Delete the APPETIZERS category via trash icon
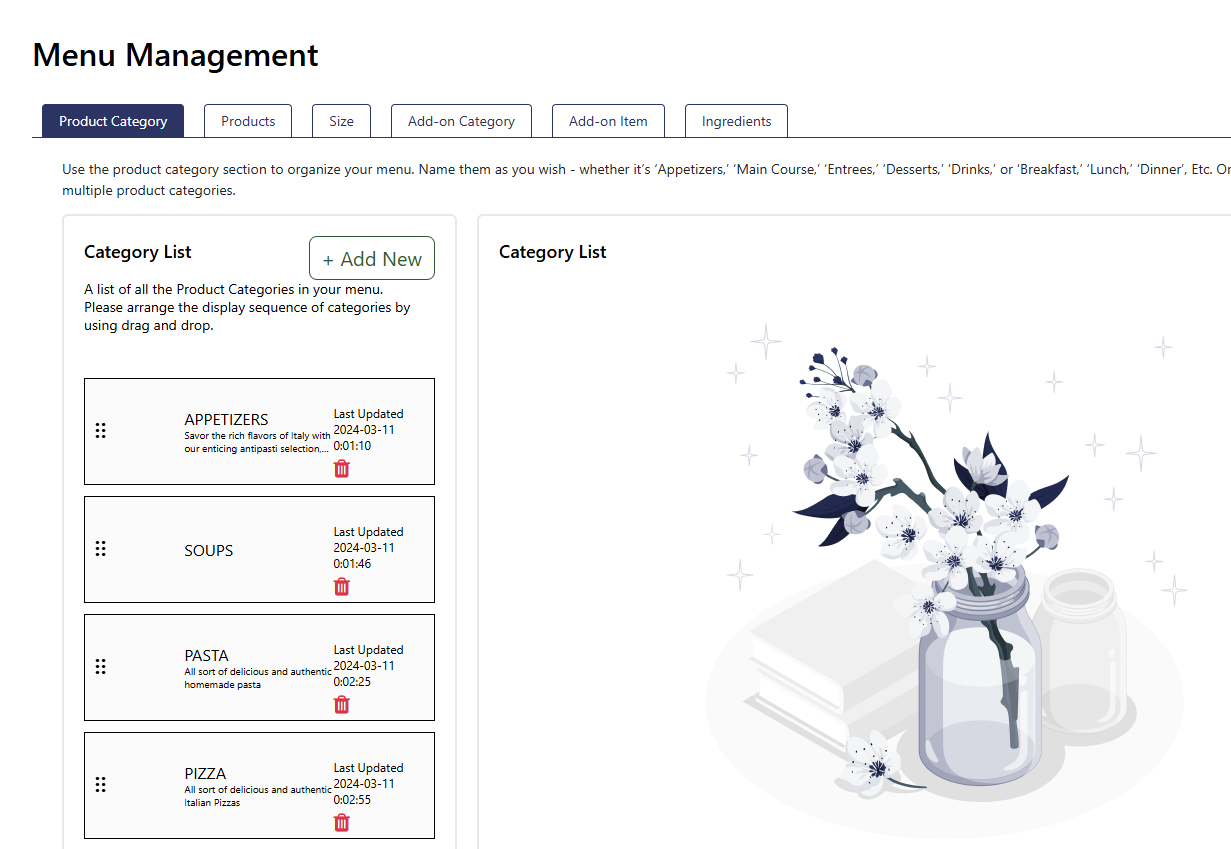 (342, 468)
